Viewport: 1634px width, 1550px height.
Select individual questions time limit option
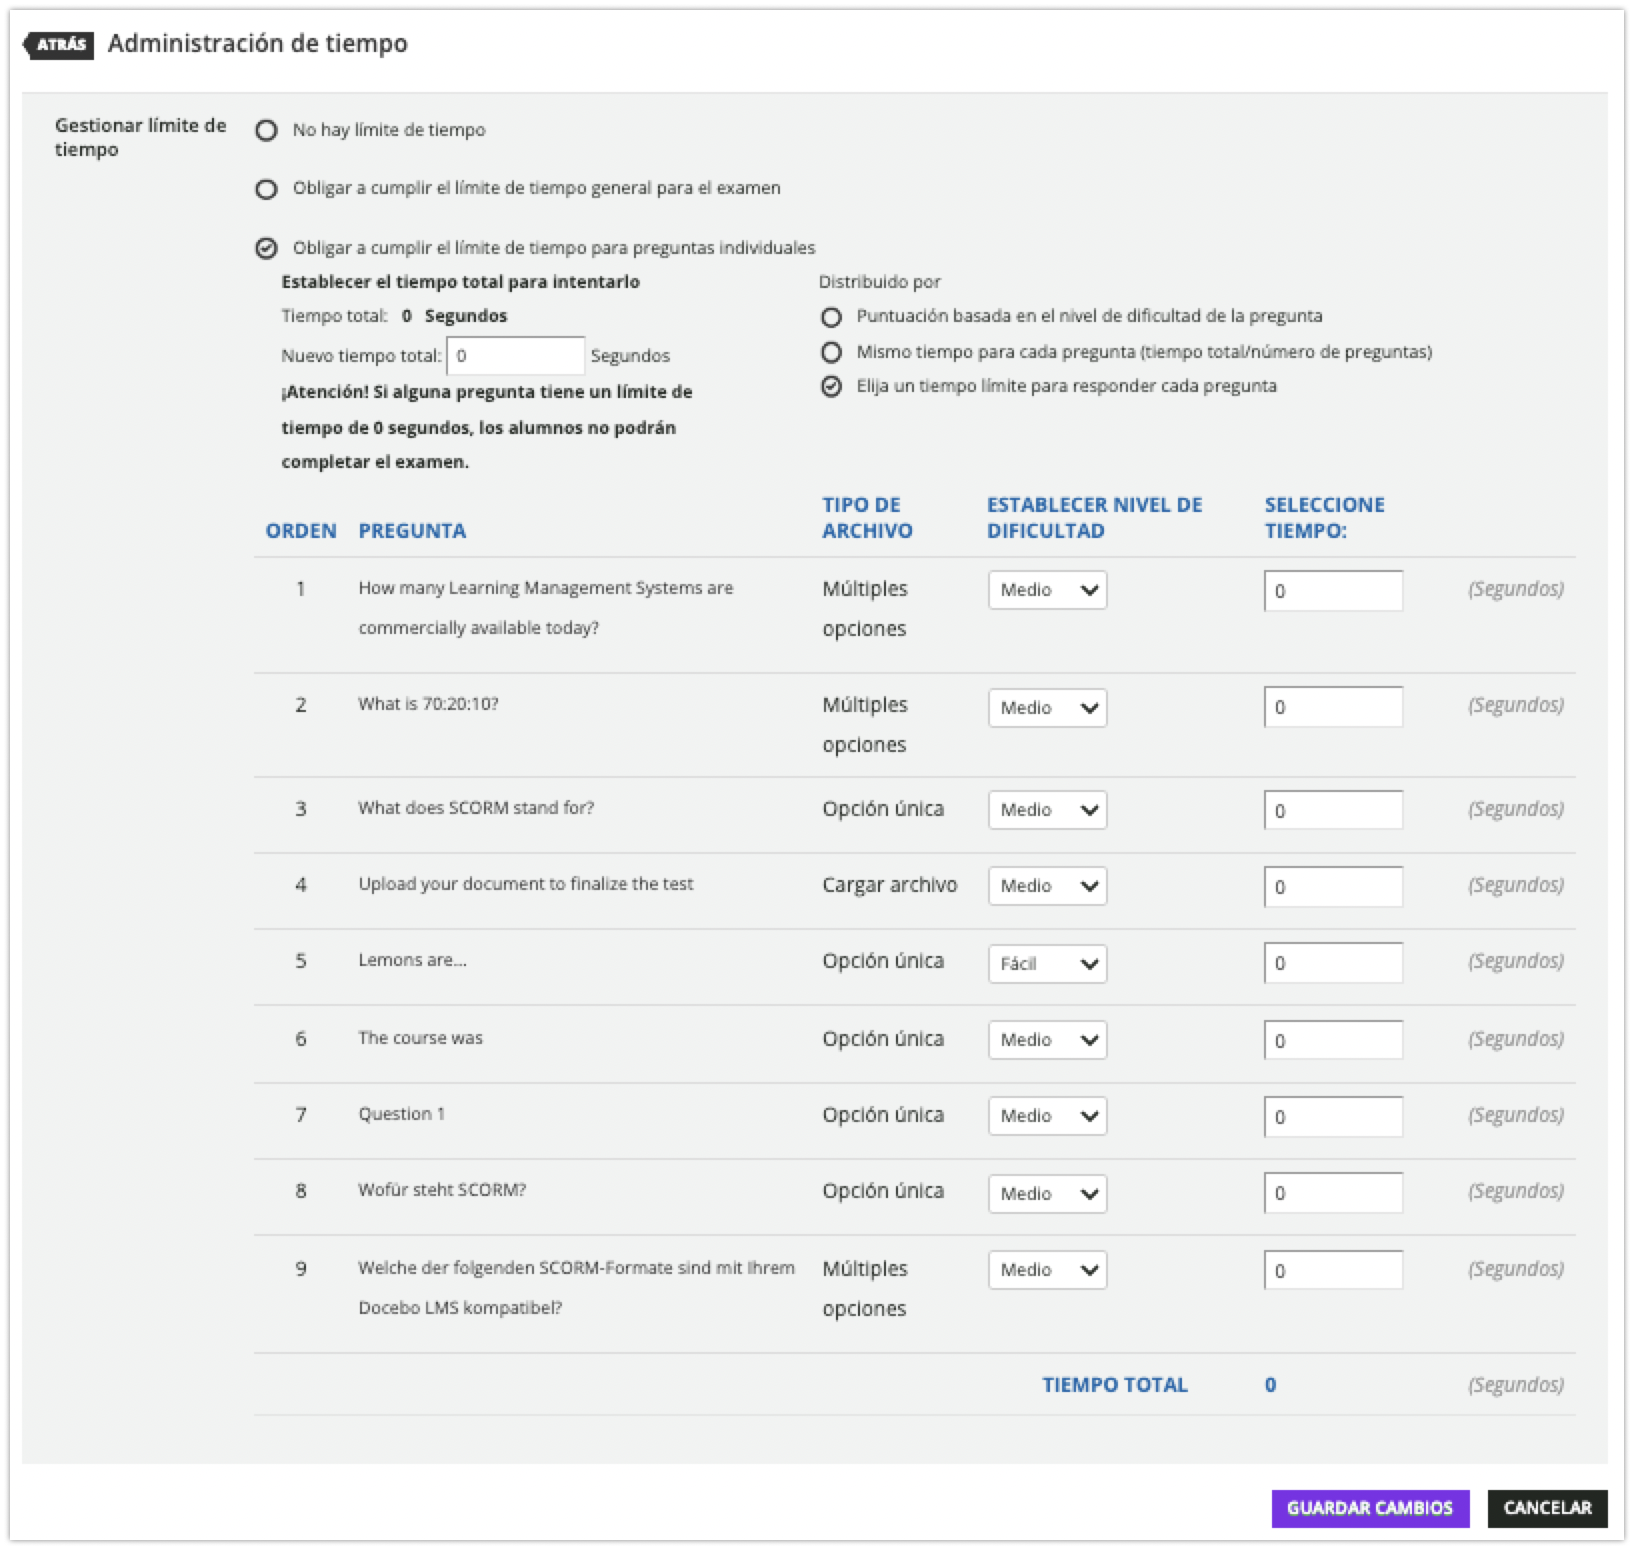click(266, 248)
